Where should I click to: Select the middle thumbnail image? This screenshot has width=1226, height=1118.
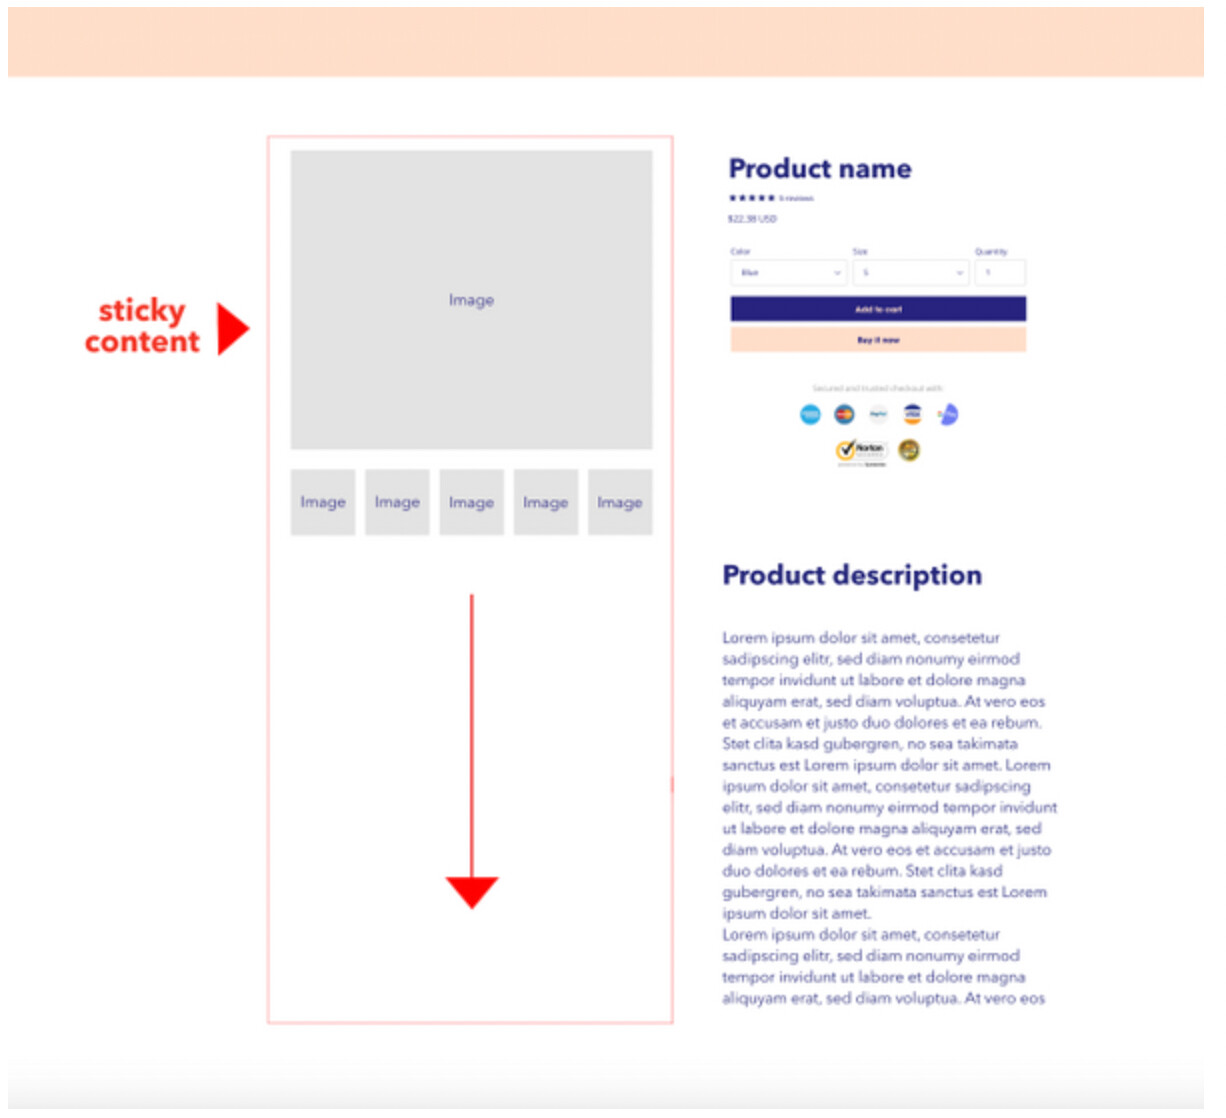click(471, 502)
